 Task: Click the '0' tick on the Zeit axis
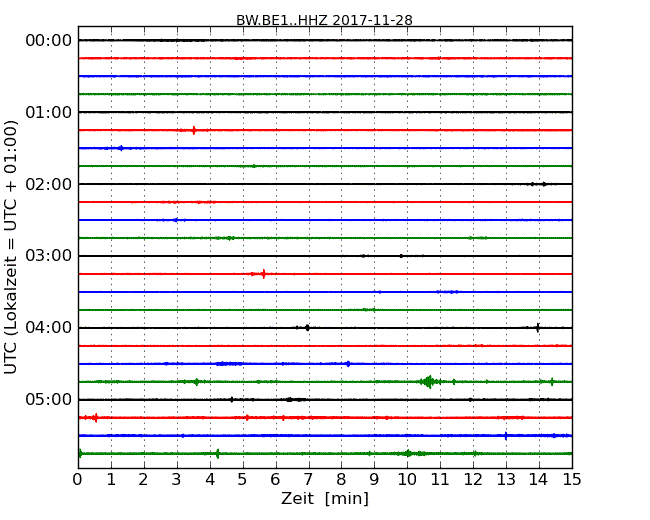[x=78, y=480]
